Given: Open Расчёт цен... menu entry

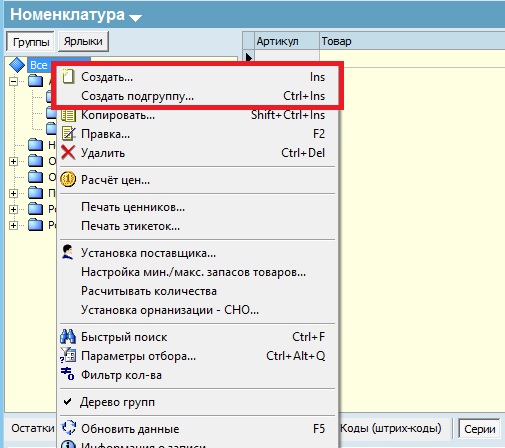Looking at the screenshot, I should coord(197,180).
